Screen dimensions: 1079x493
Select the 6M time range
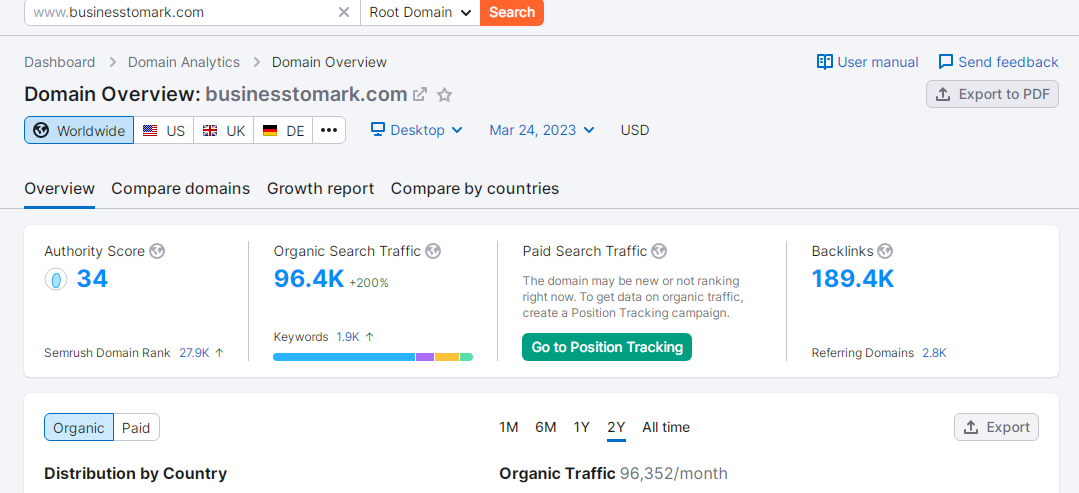(x=546, y=428)
